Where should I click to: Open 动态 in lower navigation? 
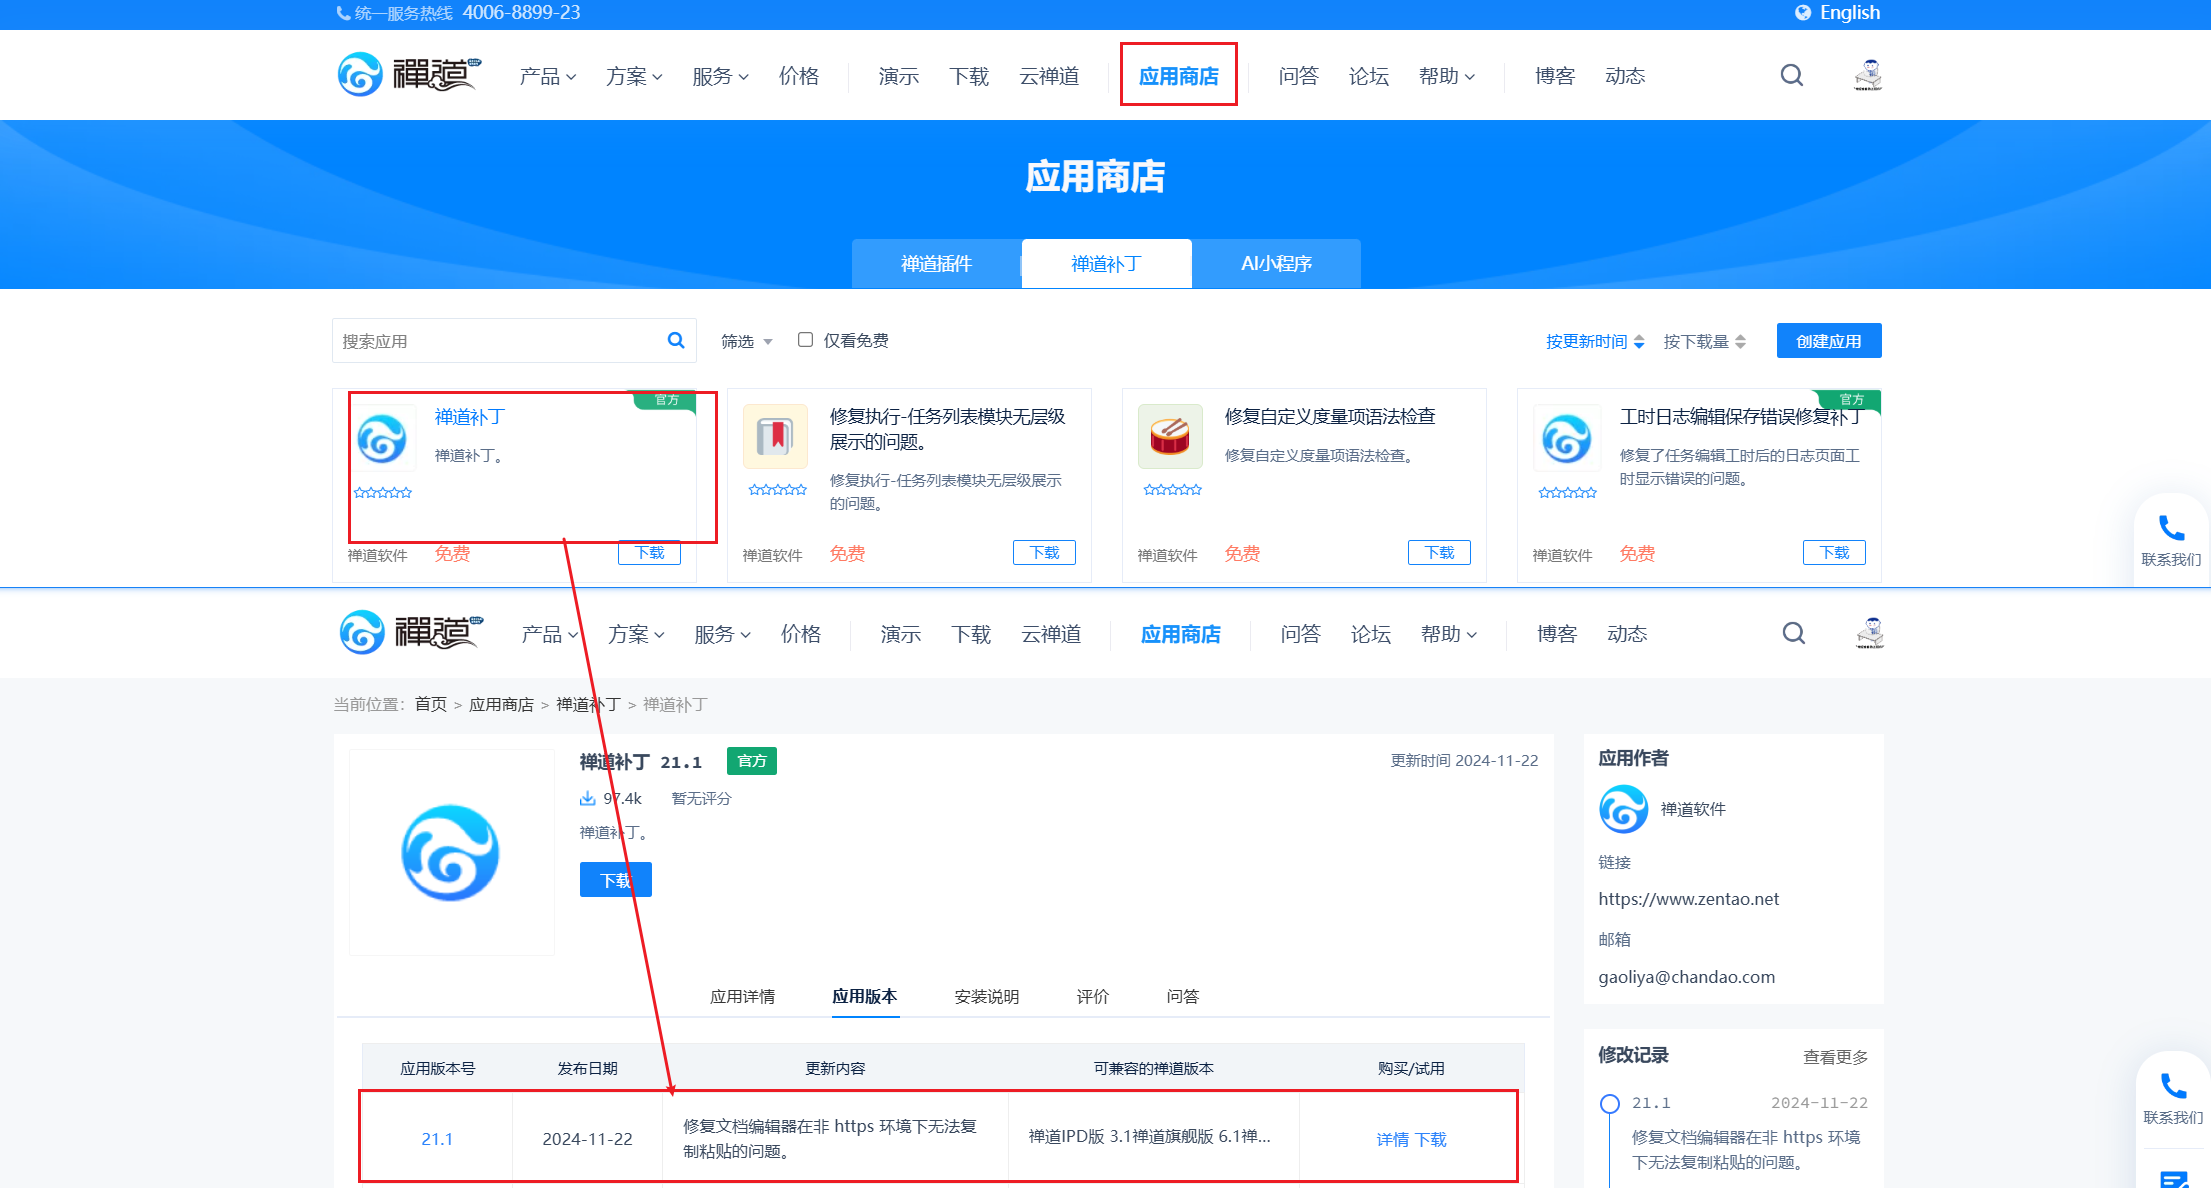1627,634
